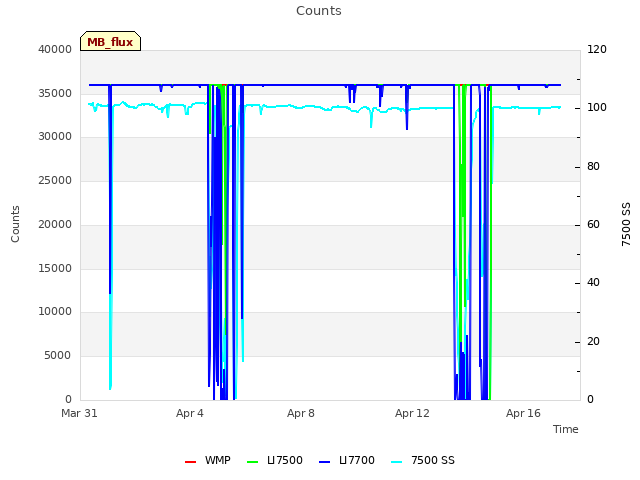Click the 60 right axis tick label
The width and height of the screenshot is (640, 480).
pos(593,224)
